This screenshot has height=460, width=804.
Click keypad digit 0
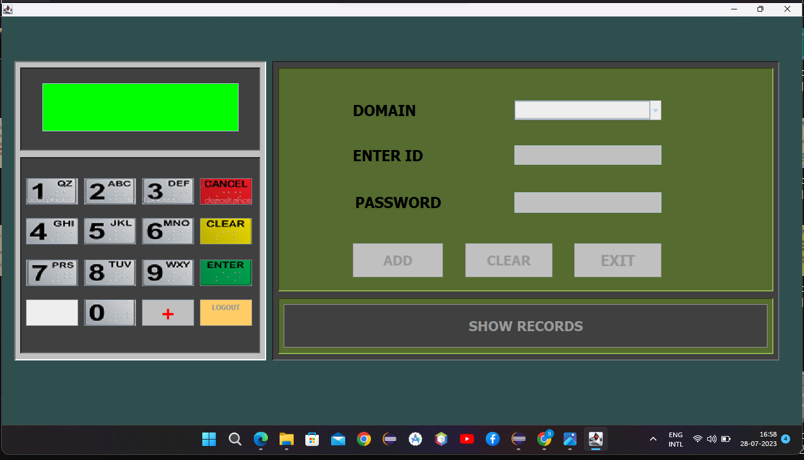pyautogui.click(x=110, y=312)
